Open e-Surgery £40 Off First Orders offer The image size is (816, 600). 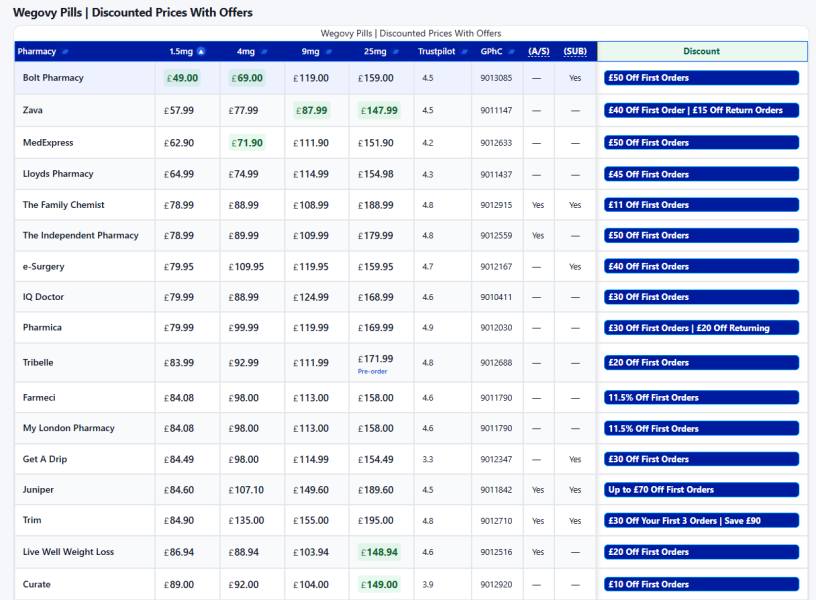point(702,266)
